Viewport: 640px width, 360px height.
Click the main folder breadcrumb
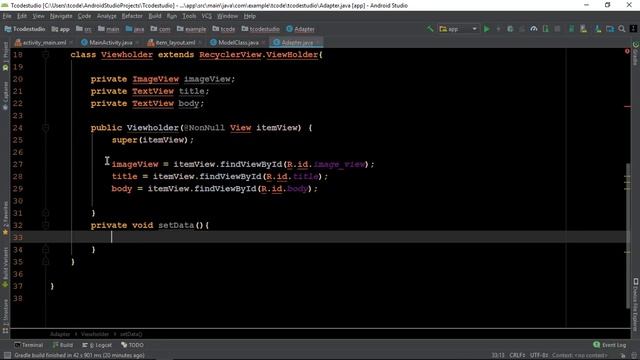tap(109, 29)
